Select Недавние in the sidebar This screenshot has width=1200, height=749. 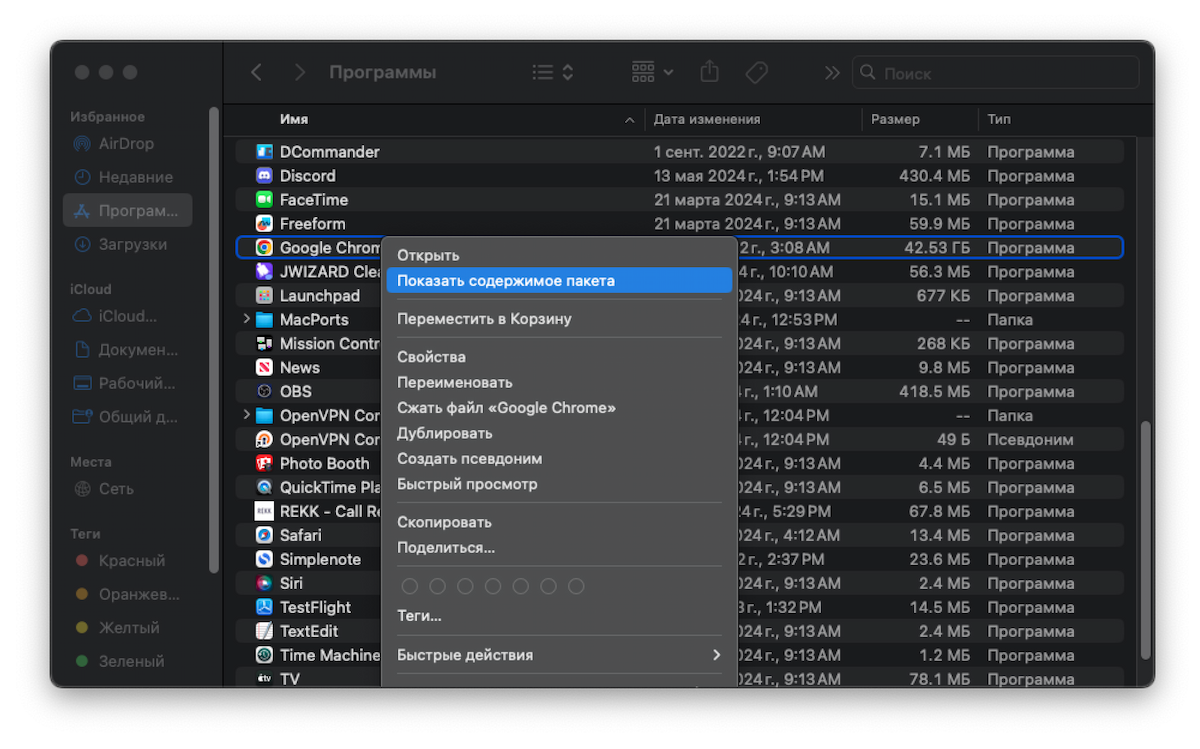127,177
